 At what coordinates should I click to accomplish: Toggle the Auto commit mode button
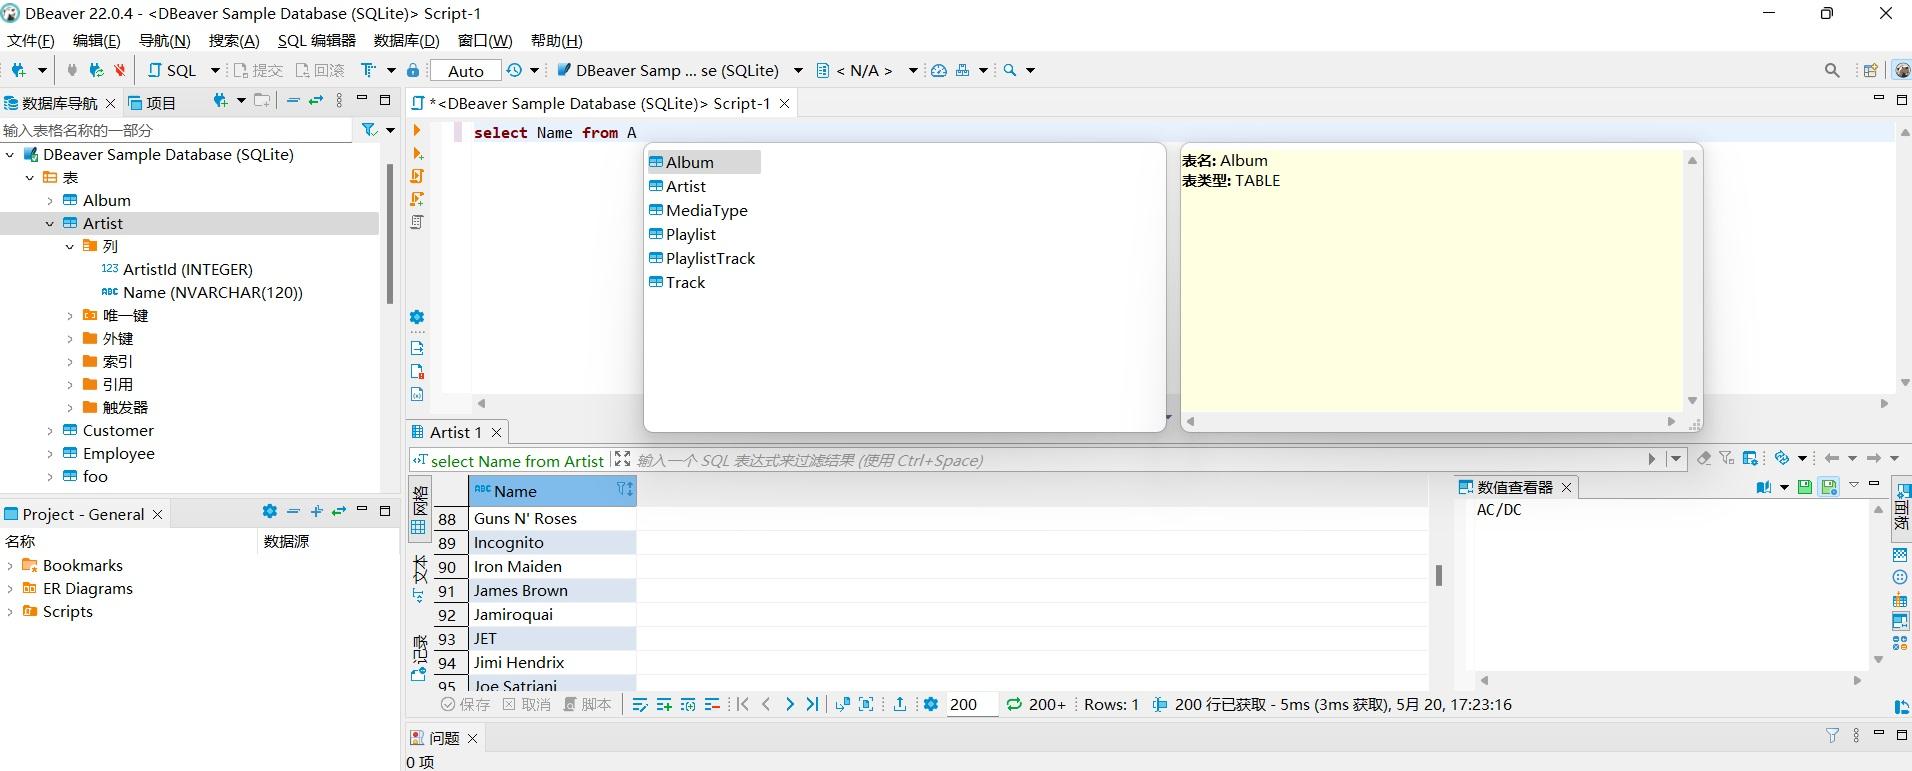click(x=466, y=70)
